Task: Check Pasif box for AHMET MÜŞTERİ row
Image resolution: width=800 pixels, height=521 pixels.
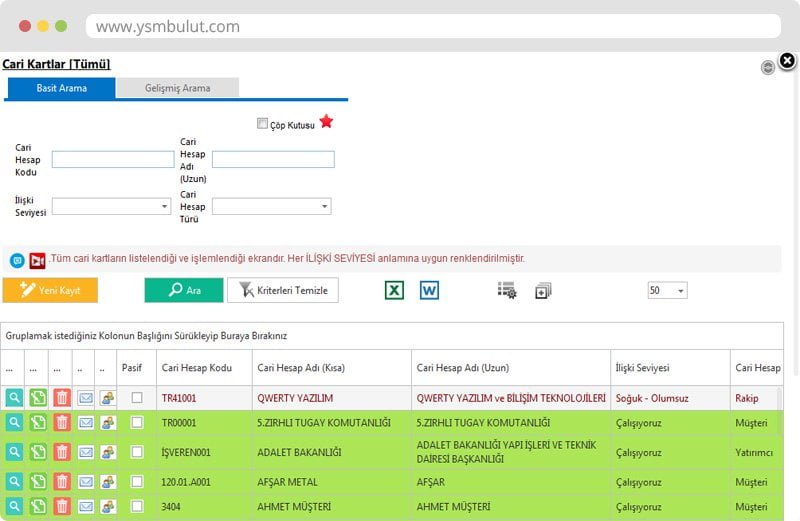Action: [137, 506]
